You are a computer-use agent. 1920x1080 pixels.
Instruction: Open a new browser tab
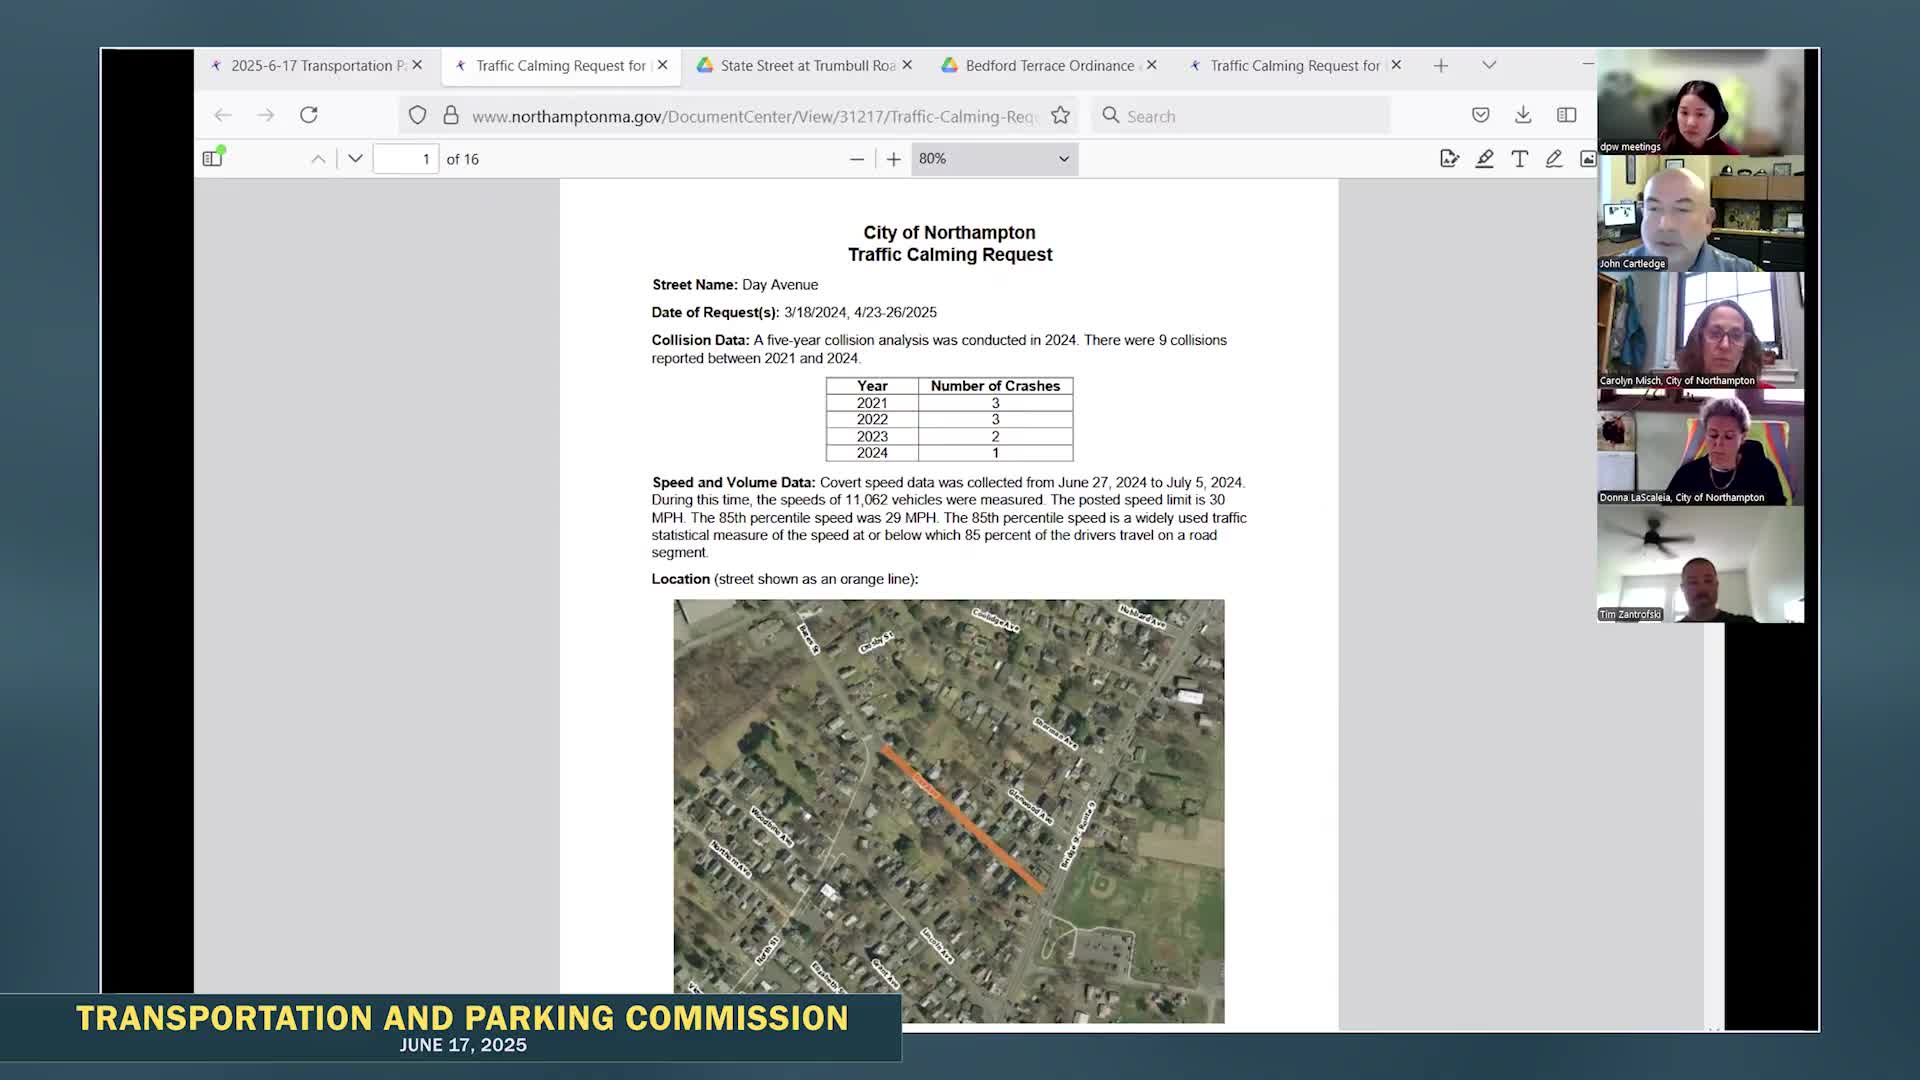[1441, 66]
